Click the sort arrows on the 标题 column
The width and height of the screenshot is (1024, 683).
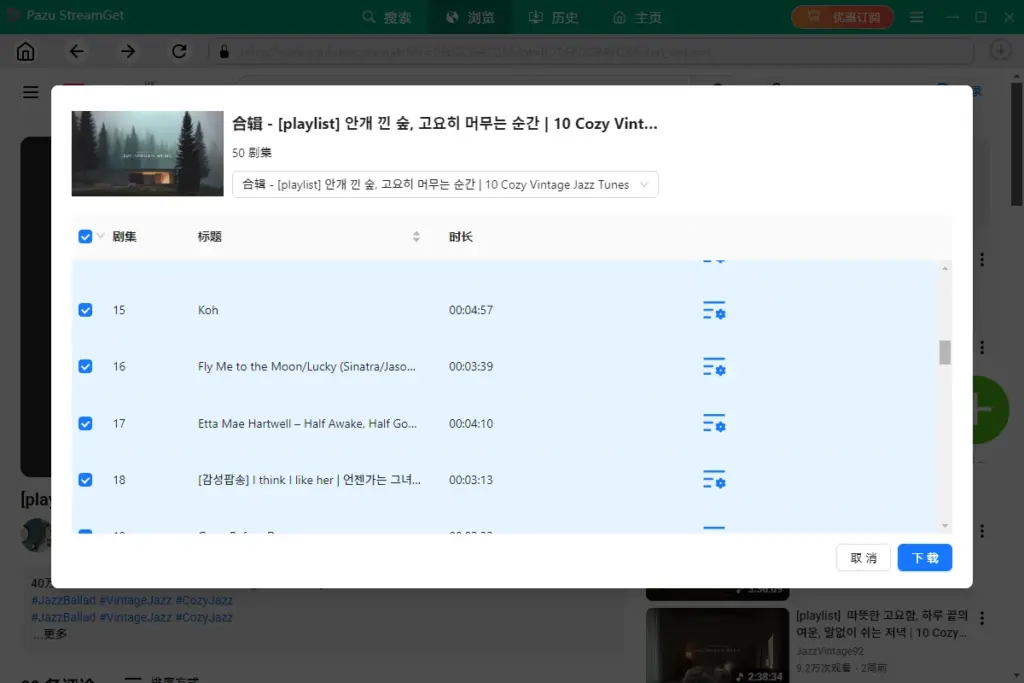(417, 236)
